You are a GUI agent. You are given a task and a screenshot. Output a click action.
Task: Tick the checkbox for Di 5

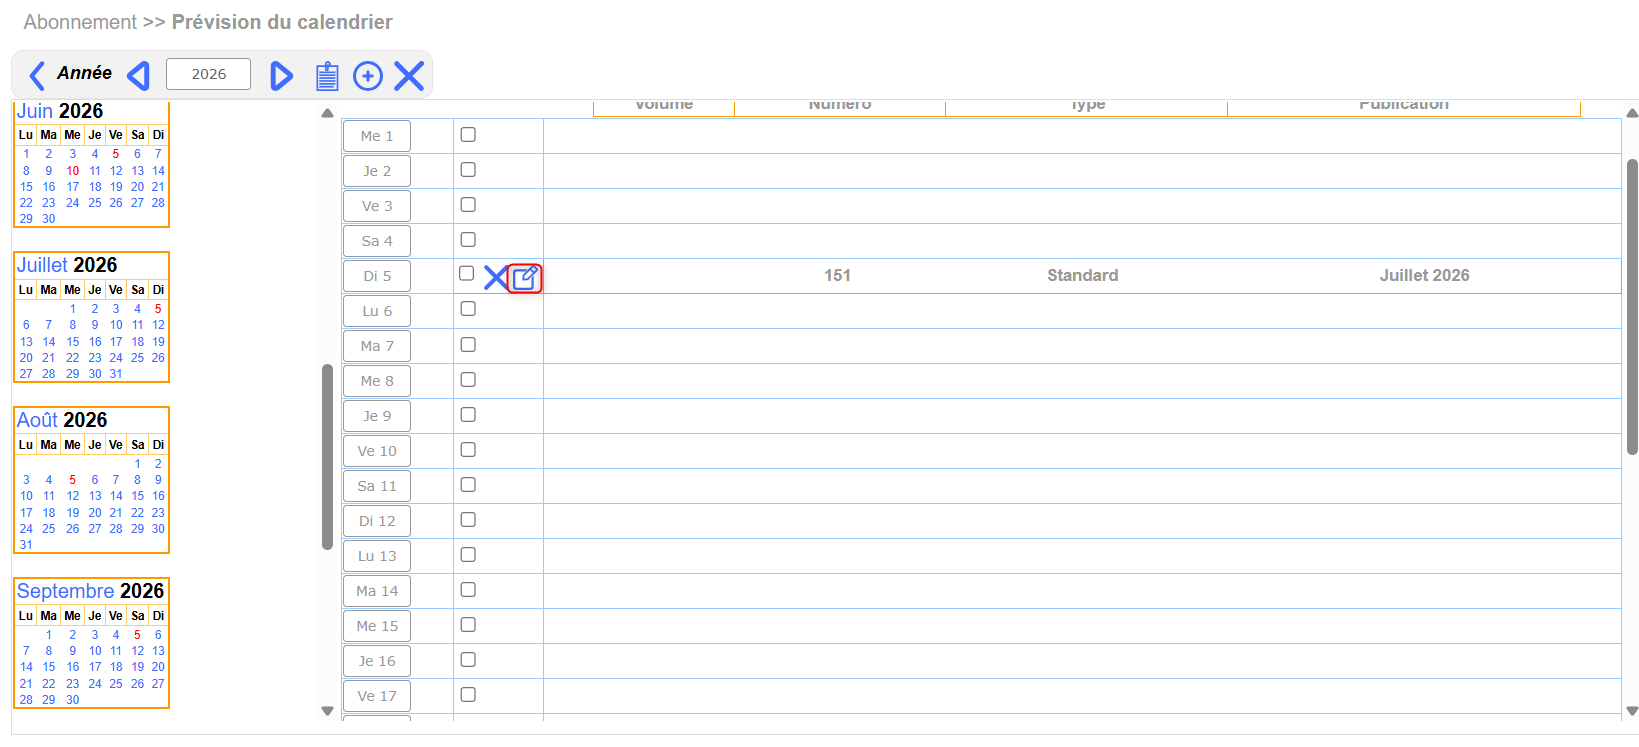pos(466,273)
